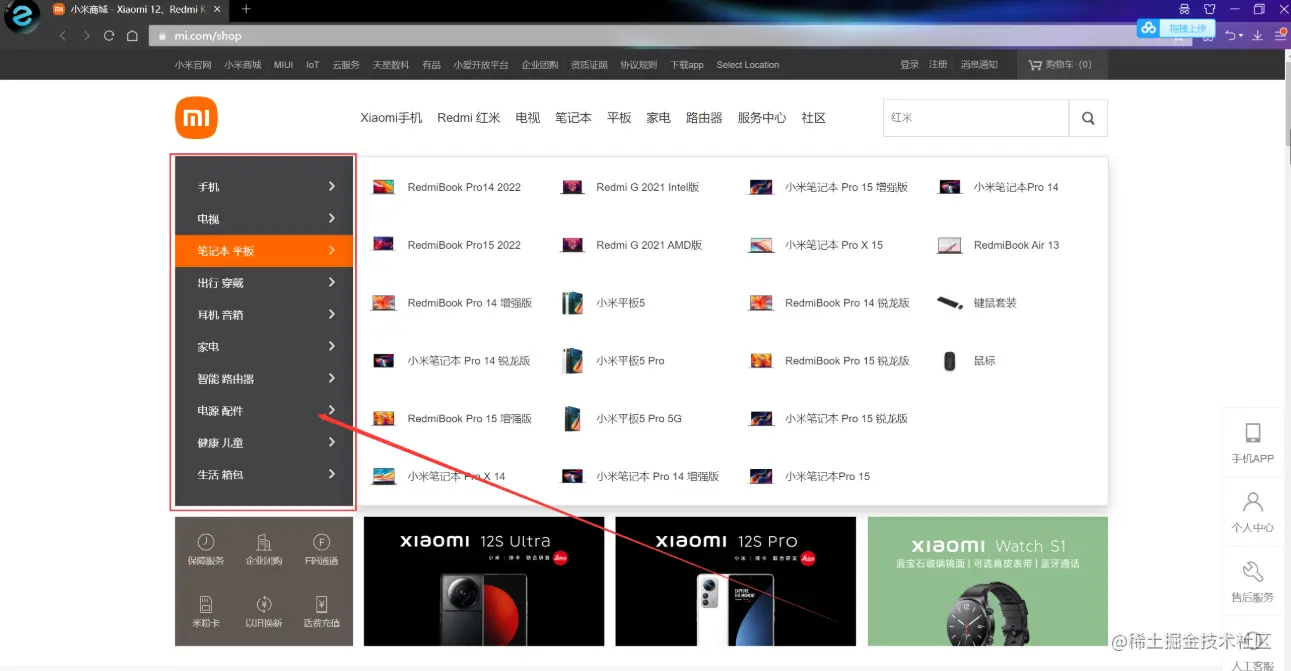Open the 下载app link
Image resolution: width=1291 pixels, height=671 pixels.
tap(687, 65)
